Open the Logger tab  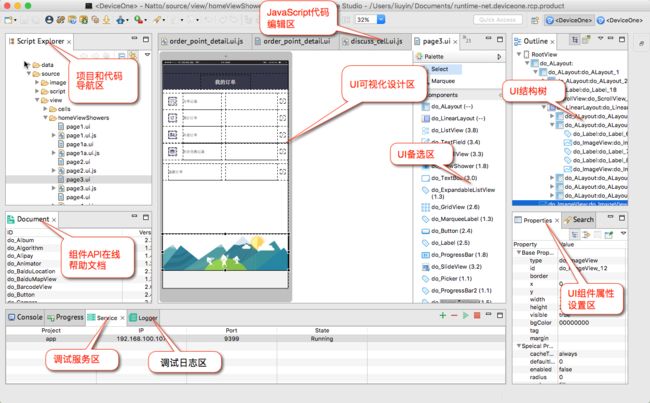tap(143, 318)
